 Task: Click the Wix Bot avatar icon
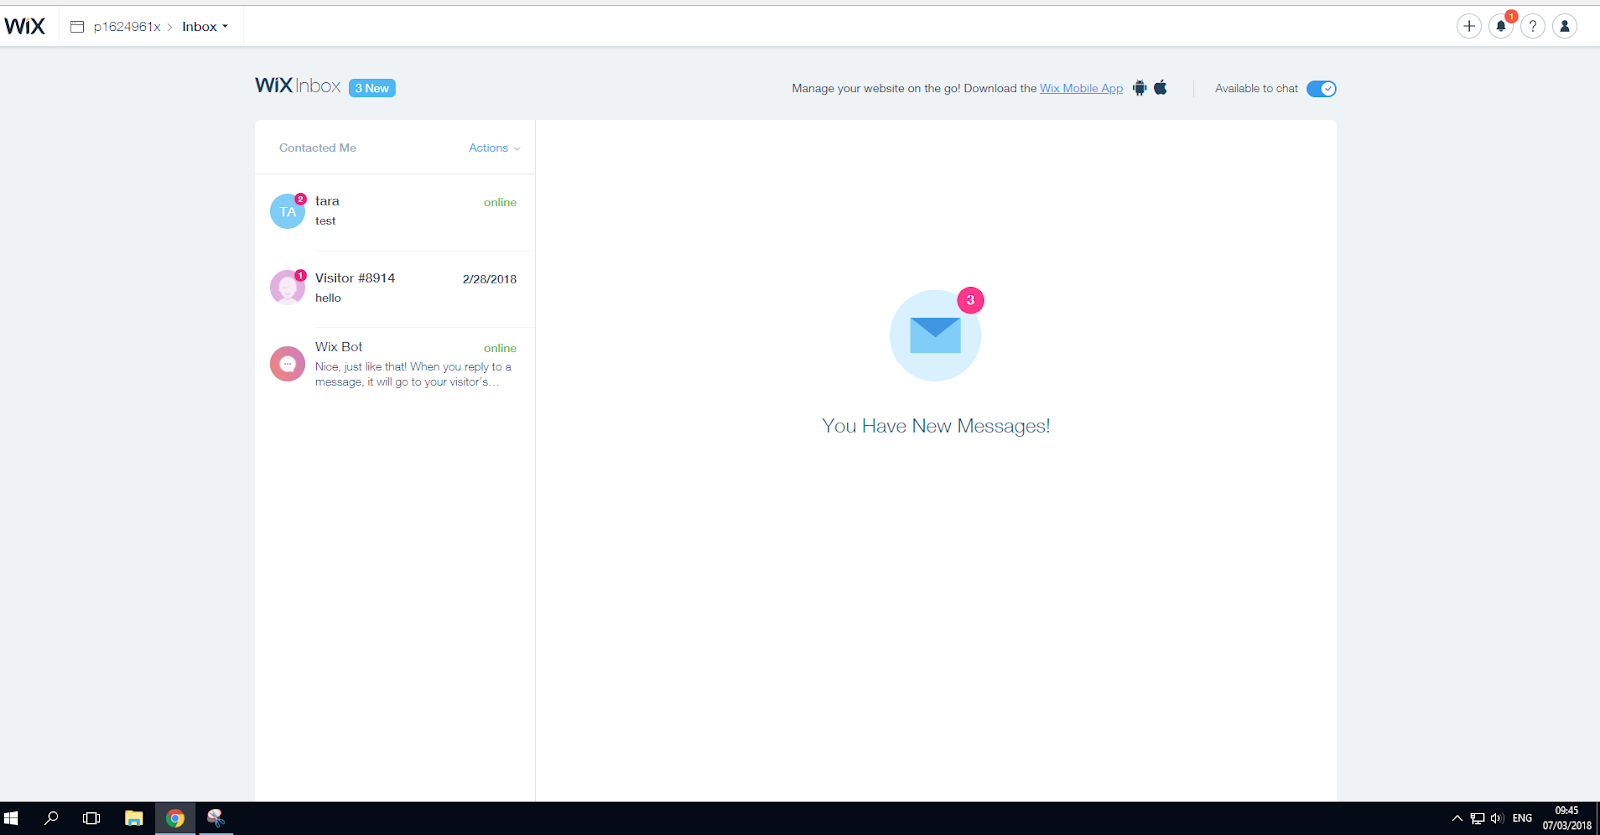[x=287, y=364]
